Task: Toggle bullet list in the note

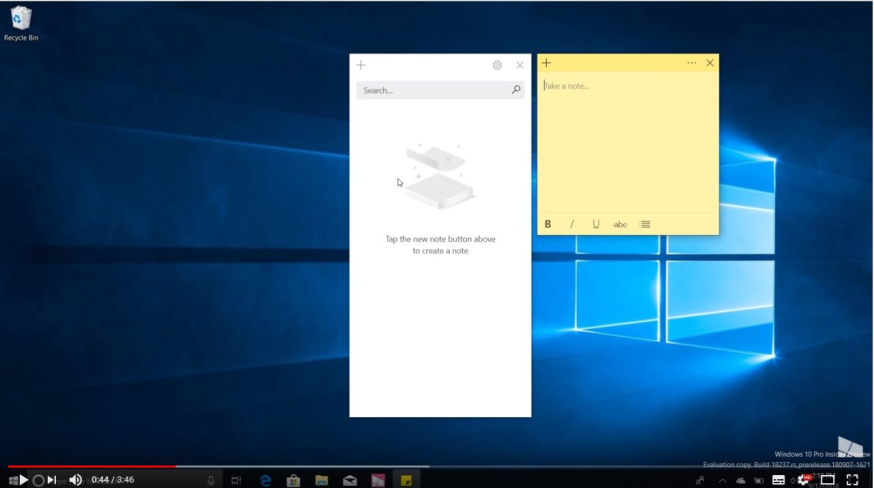Action: point(645,224)
